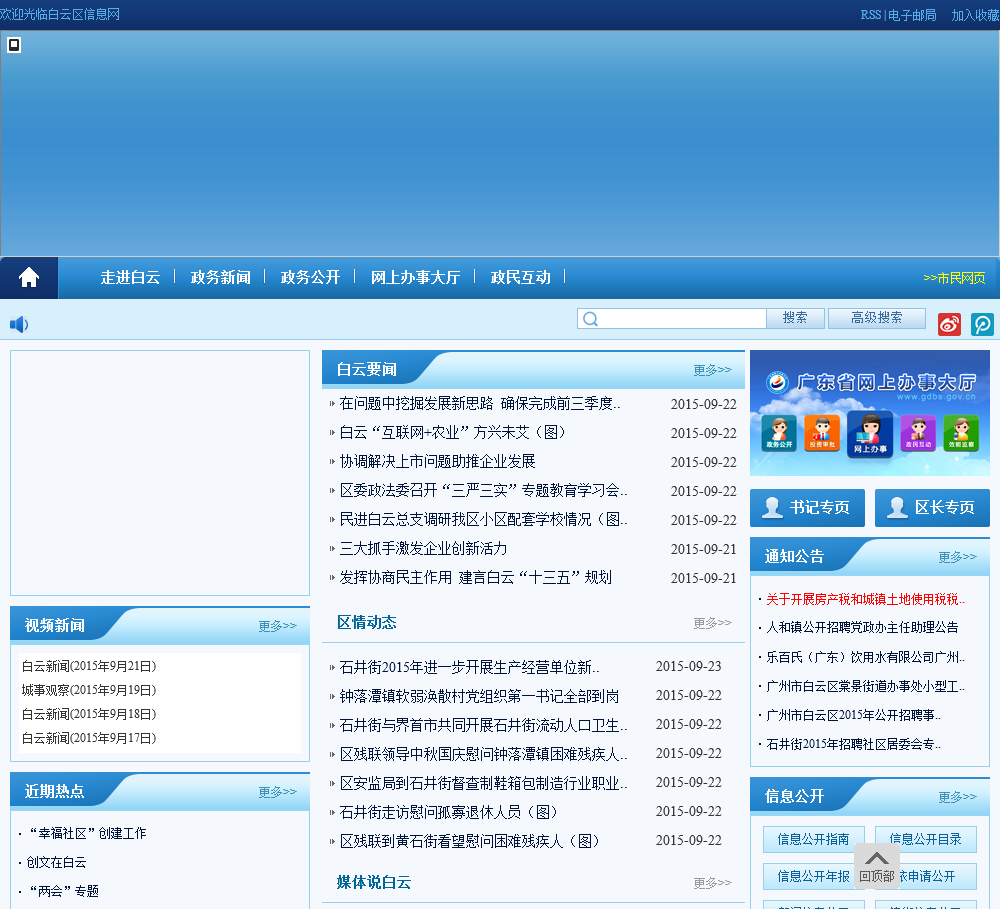The height and width of the screenshot is (909, 1000).
Task: Open video 白云新闻(2015年9月18日)
Action: click(x=89, y=714)
